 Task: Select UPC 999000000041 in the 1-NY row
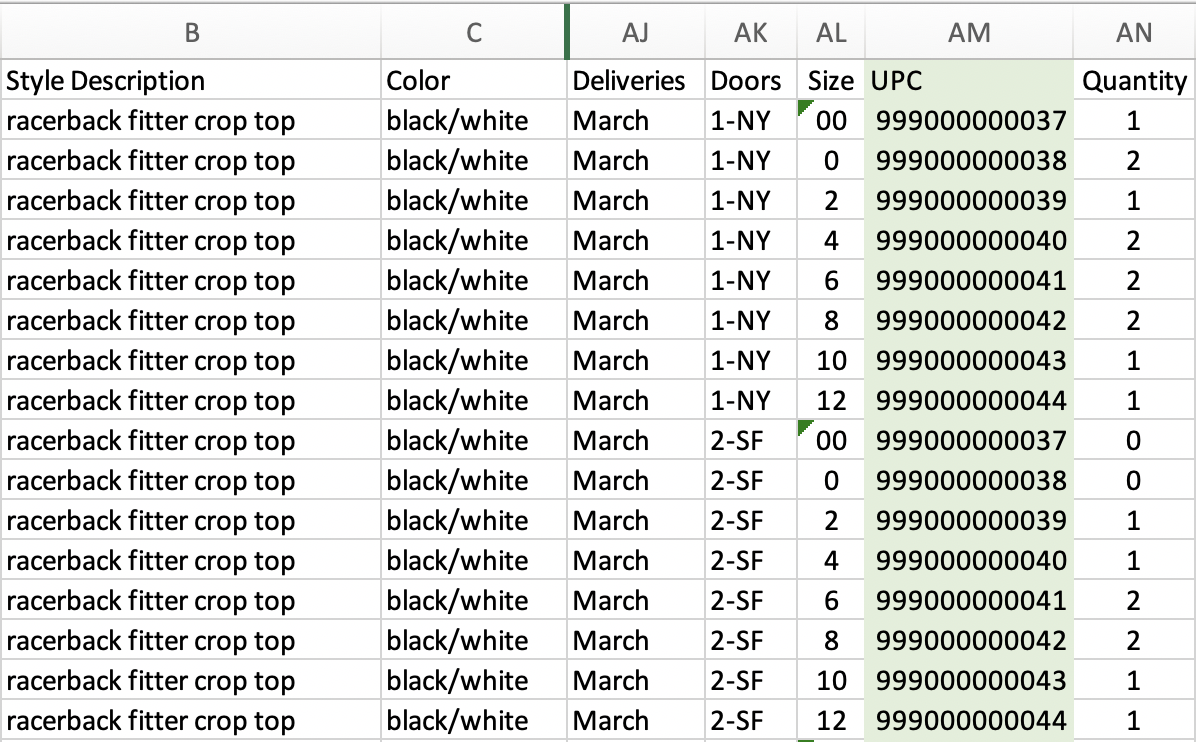pos(969,281)
